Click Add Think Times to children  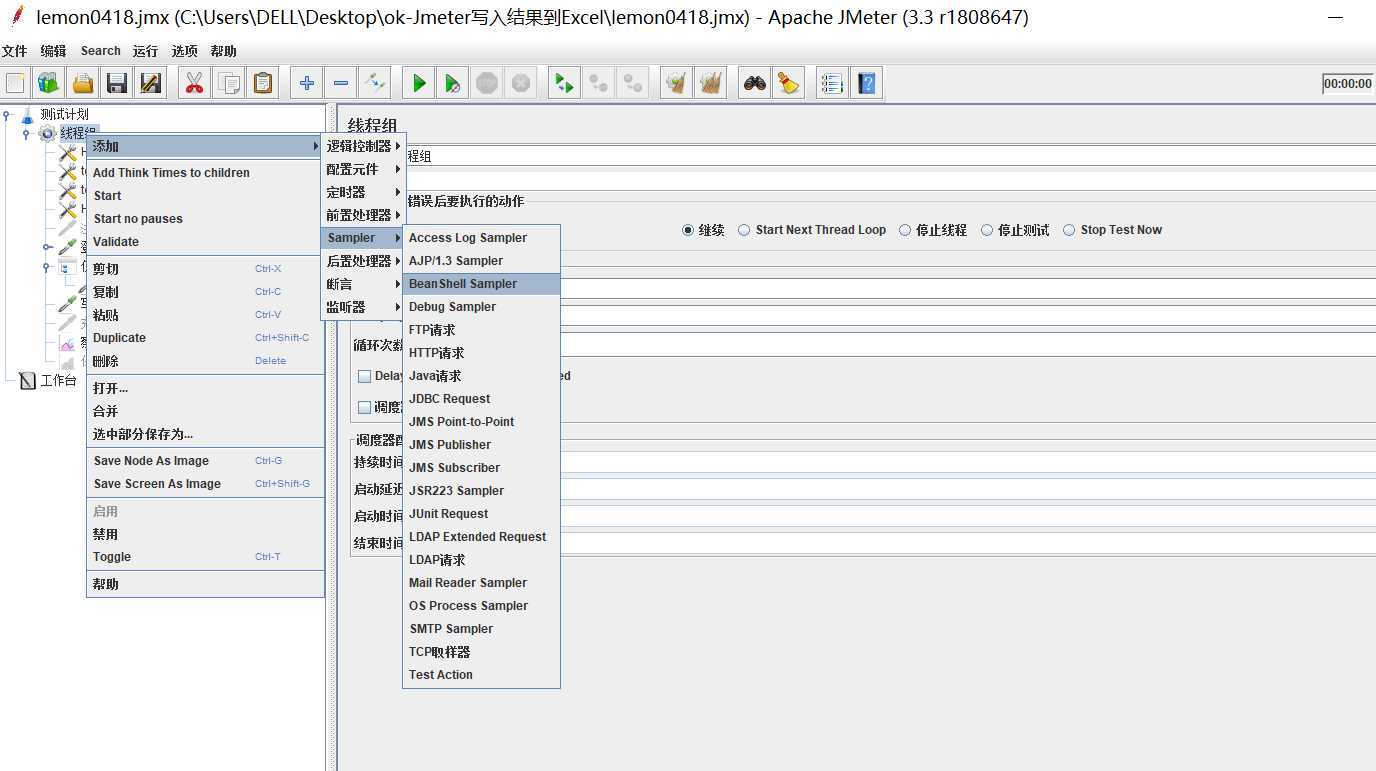coord(206,173)
